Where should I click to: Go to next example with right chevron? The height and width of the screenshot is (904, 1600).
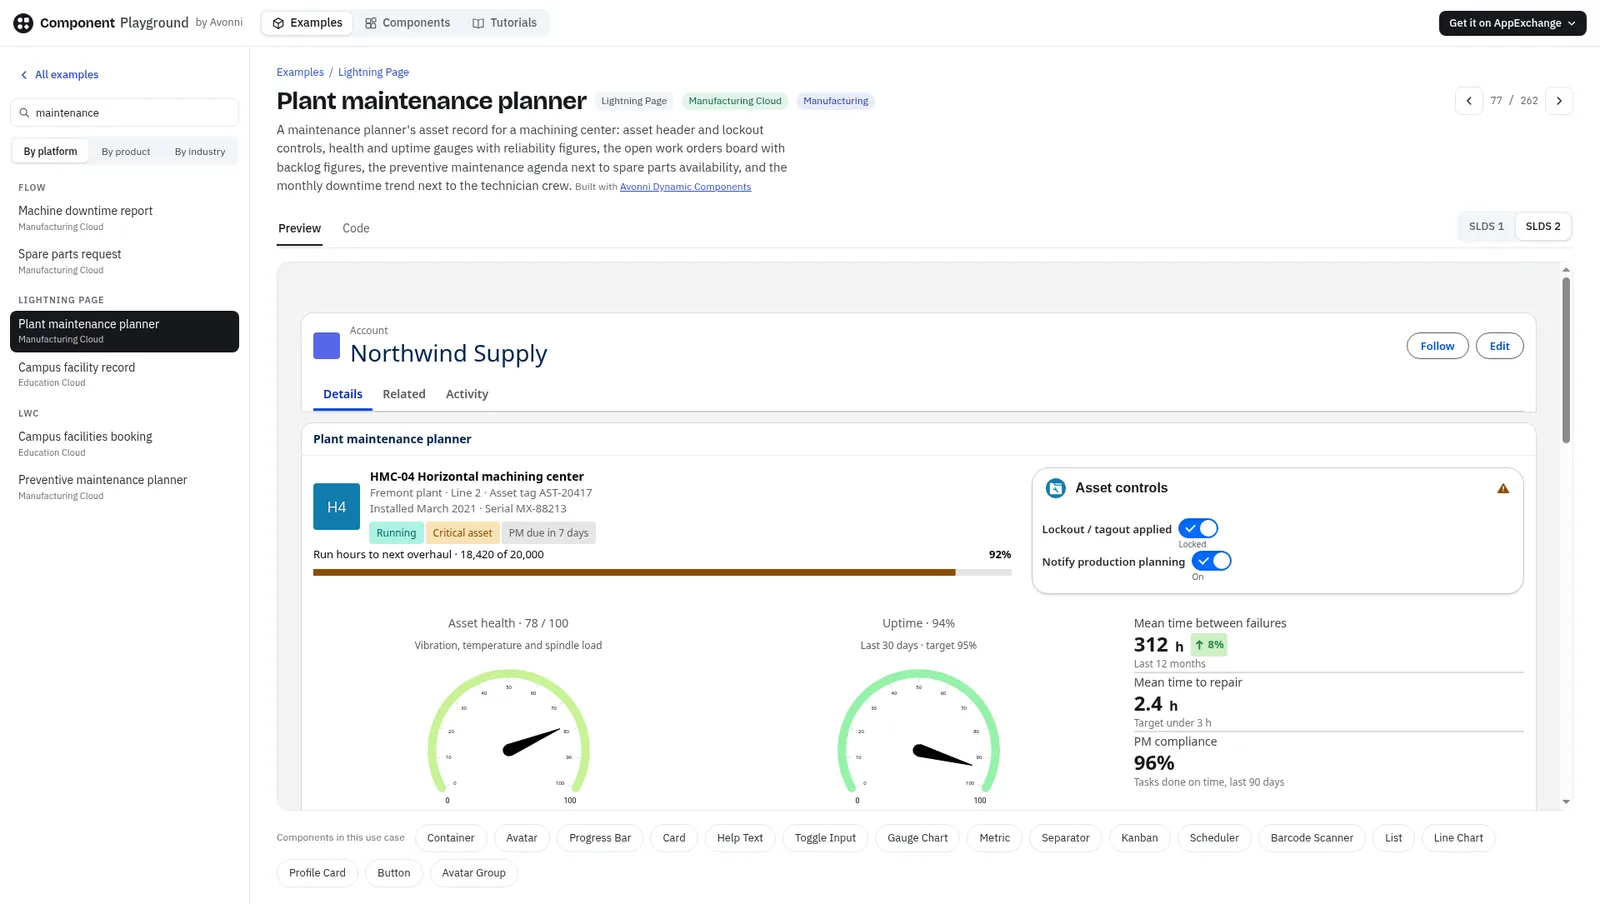[x=1558, y=101]
